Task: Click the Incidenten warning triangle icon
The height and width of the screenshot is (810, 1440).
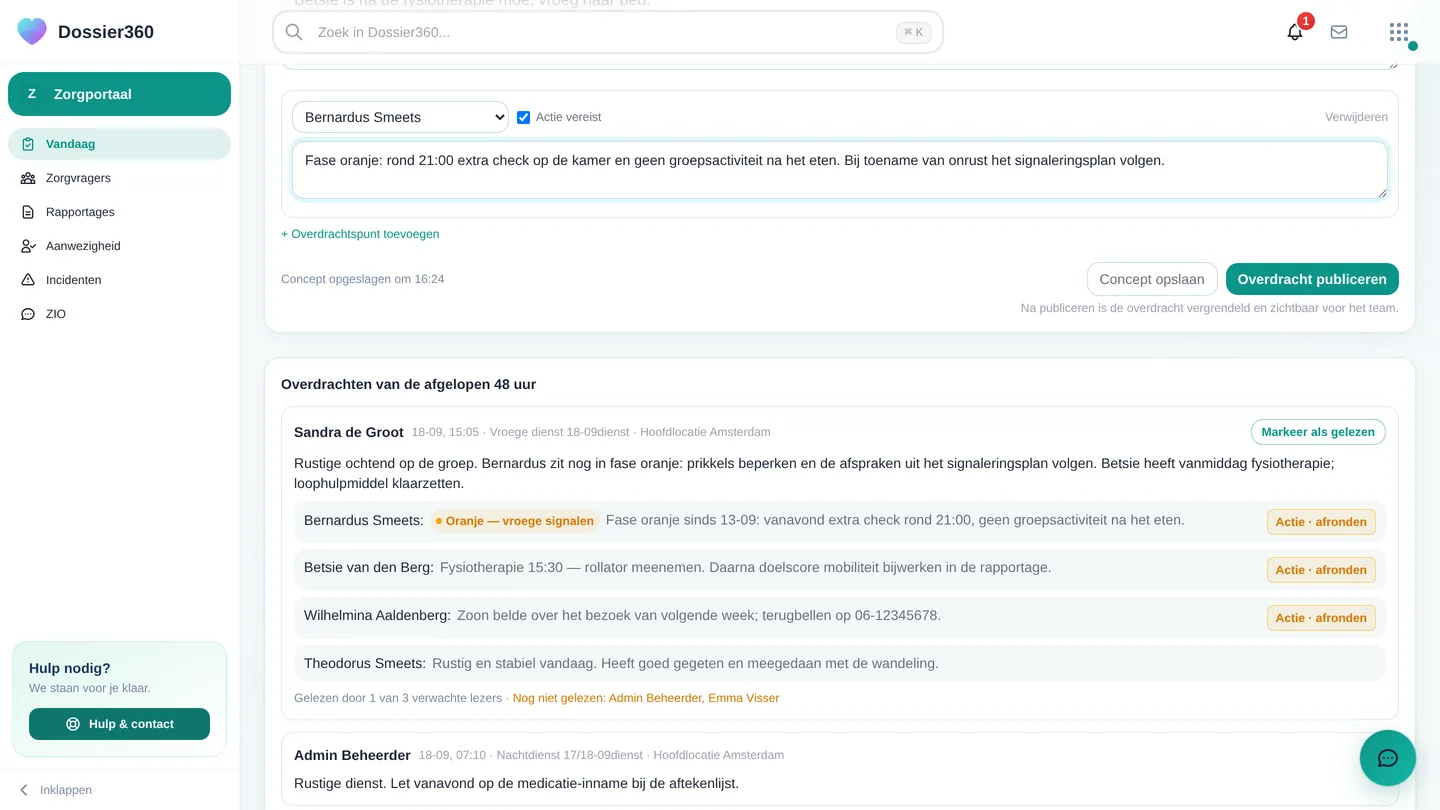Action: (x=28, y=280)
